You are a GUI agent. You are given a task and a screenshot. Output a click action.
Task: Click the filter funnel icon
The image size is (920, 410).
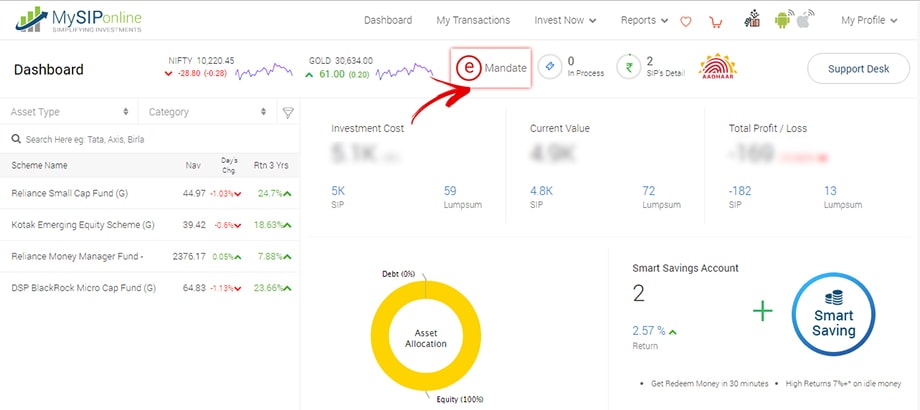point(288,112)
